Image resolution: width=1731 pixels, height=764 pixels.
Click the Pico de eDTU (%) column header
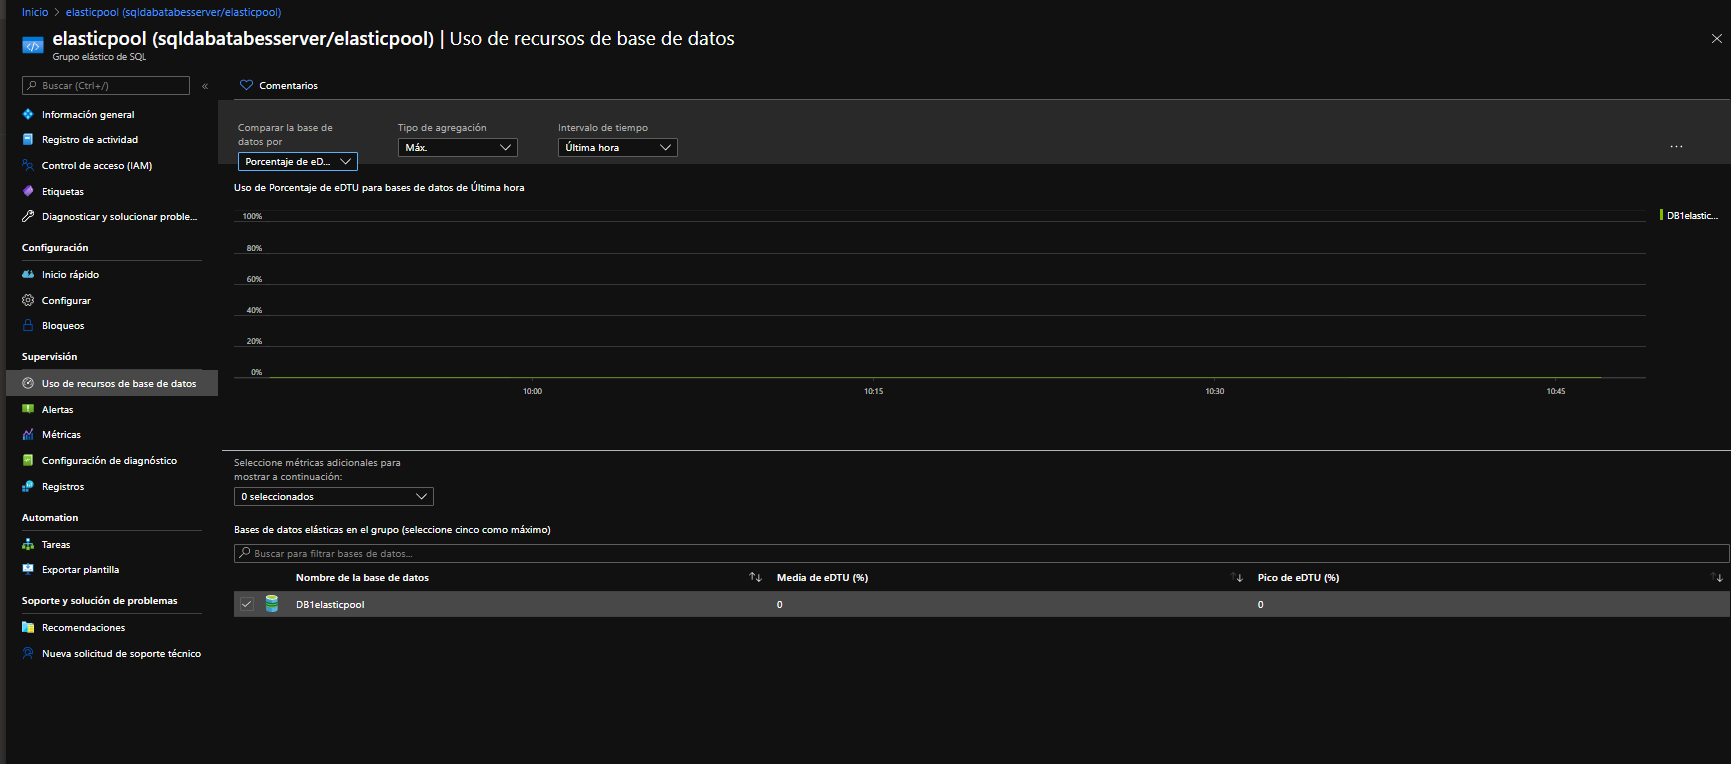(x=1298, y=578)
